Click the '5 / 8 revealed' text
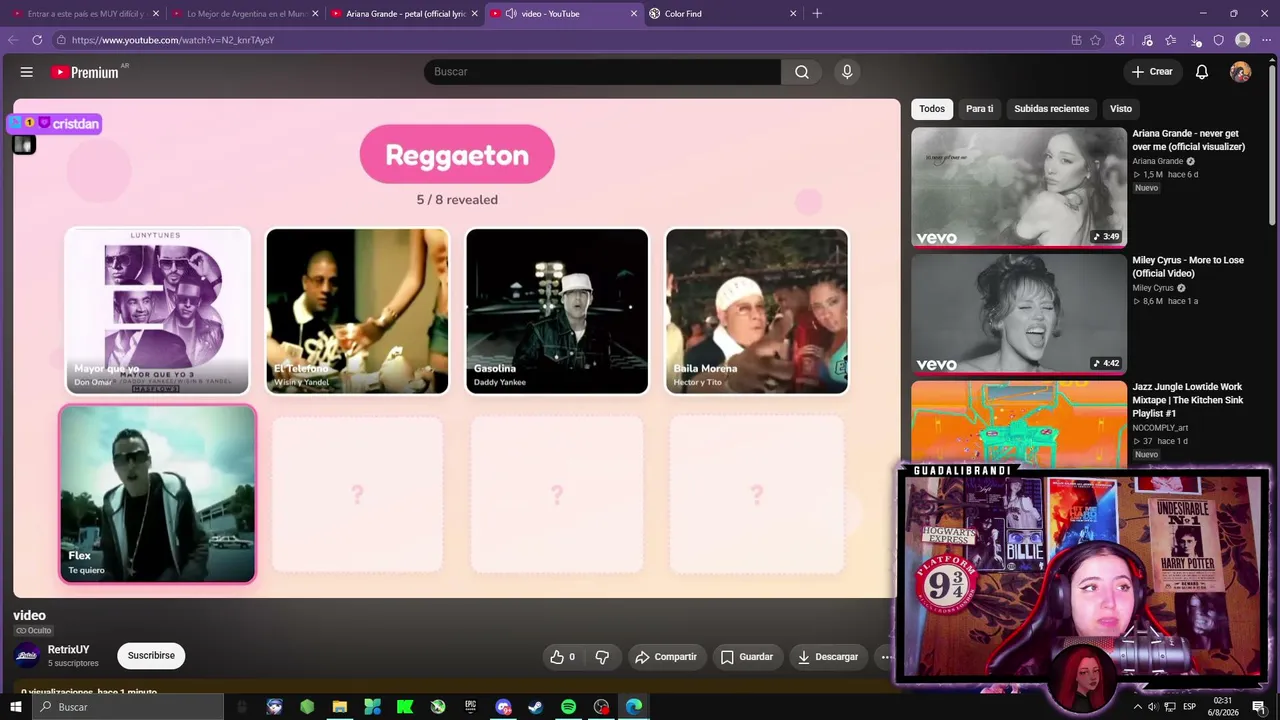This screenshot has width=1280, height=720. coord(457,200)
